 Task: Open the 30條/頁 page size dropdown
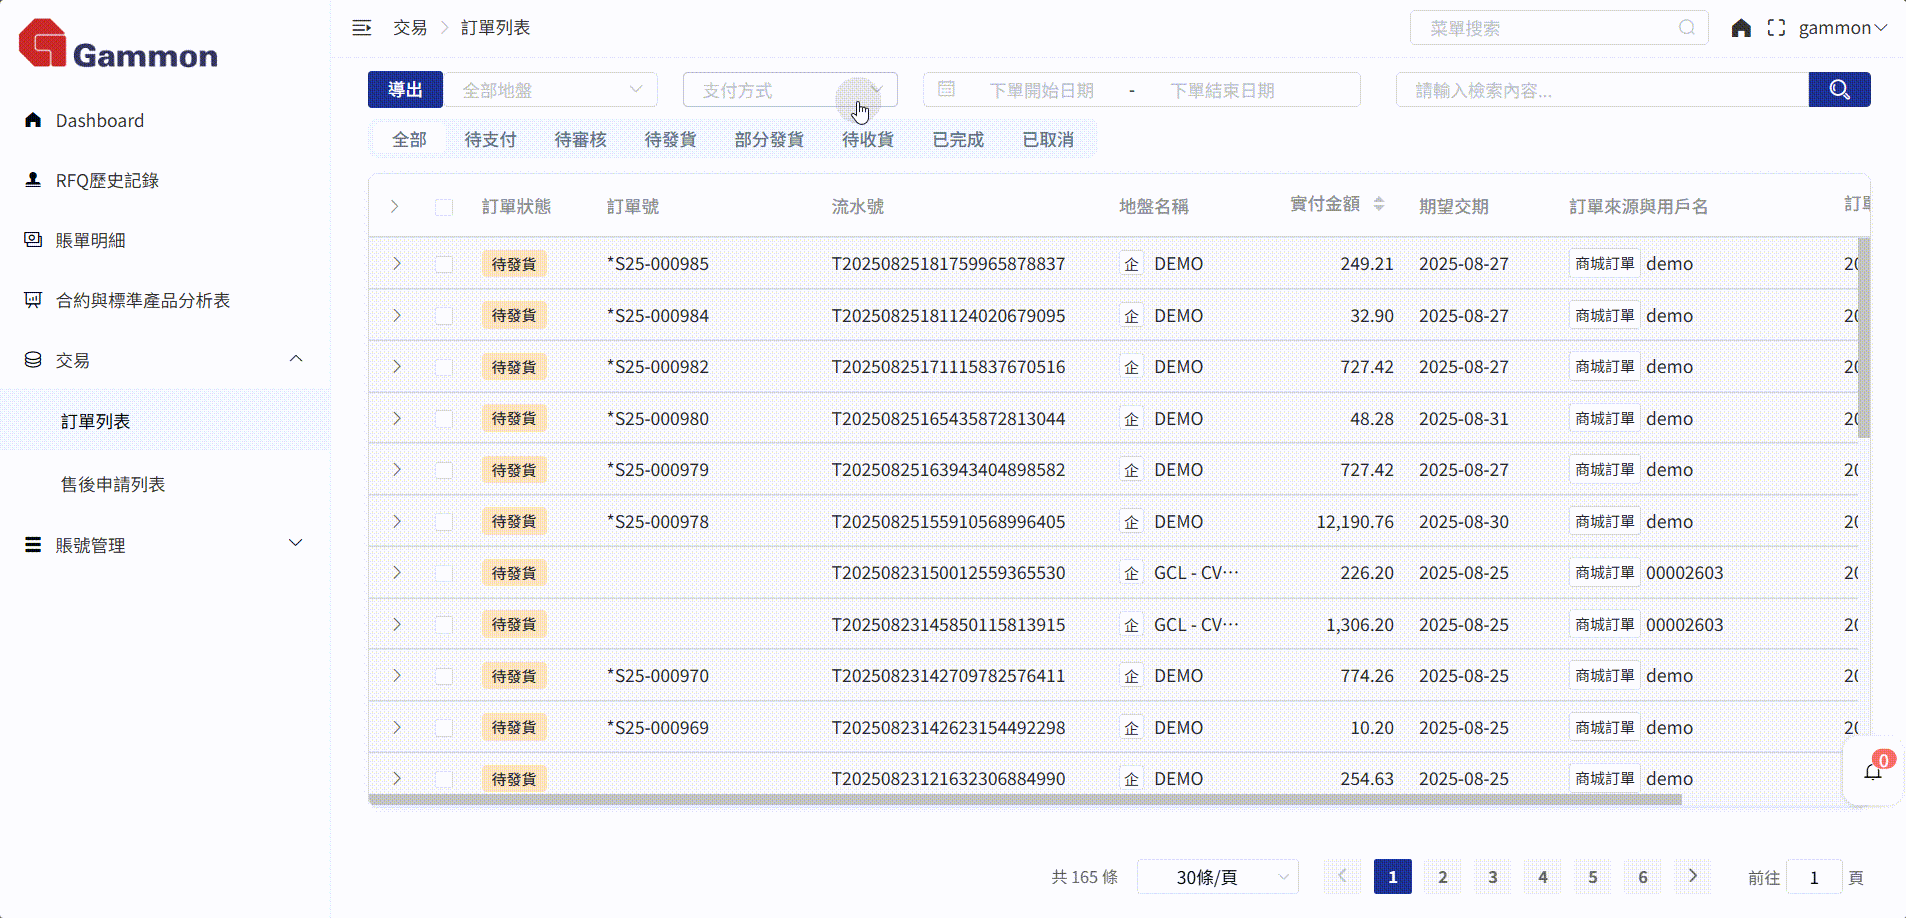(1217, 877)
